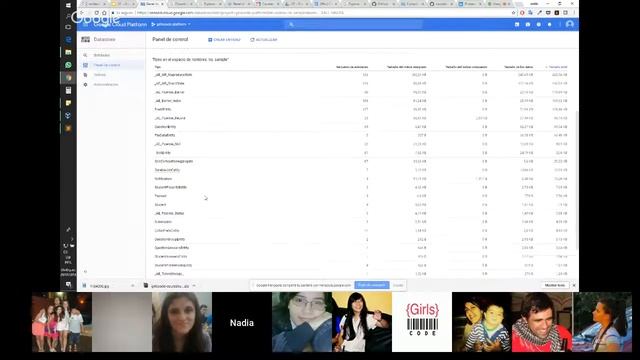This screenshot has height=360, width=640.
Task: Click the blue stop sharing button
Action: coord(371,285)
